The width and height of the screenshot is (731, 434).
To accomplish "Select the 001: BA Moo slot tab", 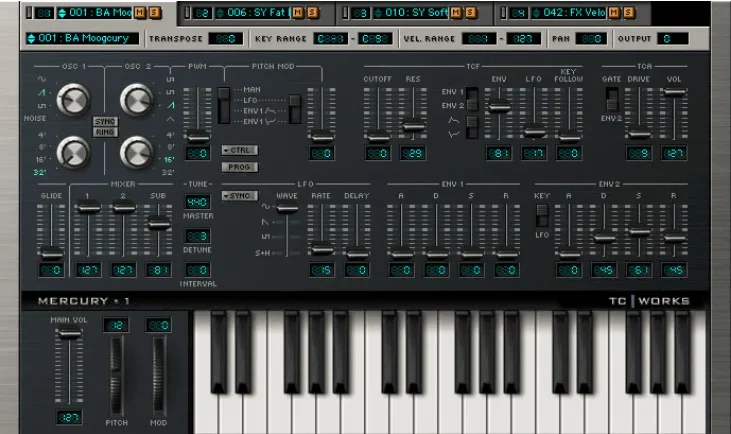I will click(99, 13).
